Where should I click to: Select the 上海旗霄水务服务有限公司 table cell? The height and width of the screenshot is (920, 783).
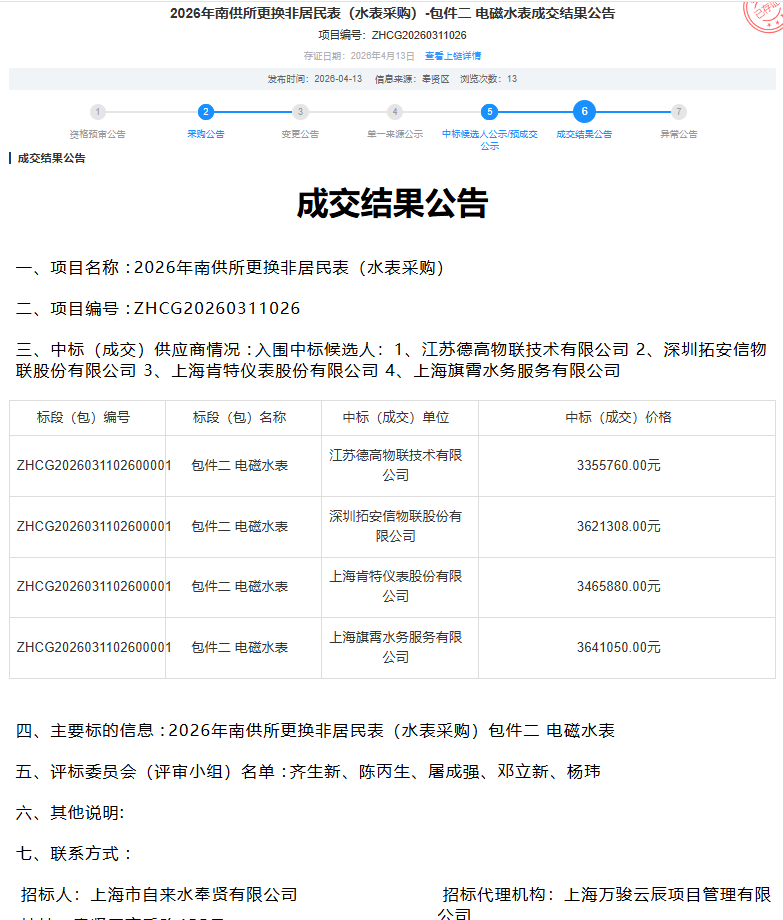(395, 647)
